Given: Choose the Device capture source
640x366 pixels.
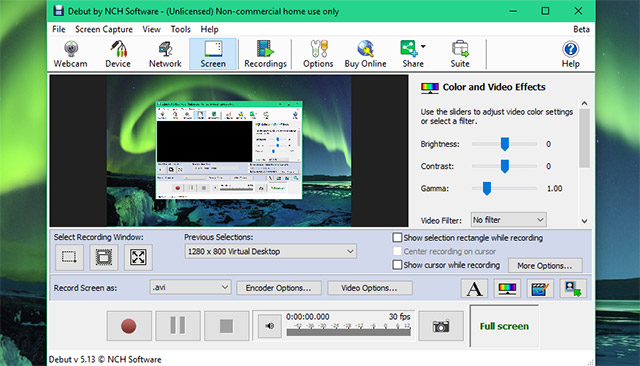Looking at the screenshot, I should pos(118,54).
